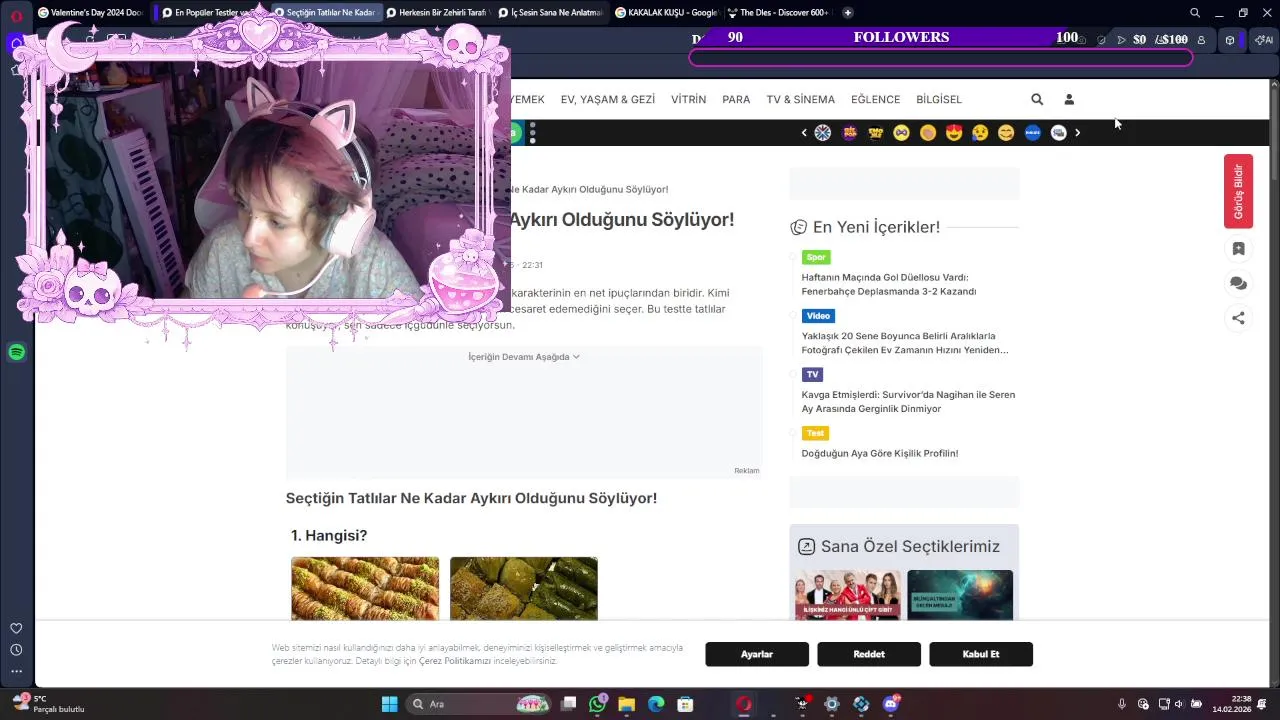Select the purple pop badge in channel strip

pyautogui.click(x=849, y=132)
